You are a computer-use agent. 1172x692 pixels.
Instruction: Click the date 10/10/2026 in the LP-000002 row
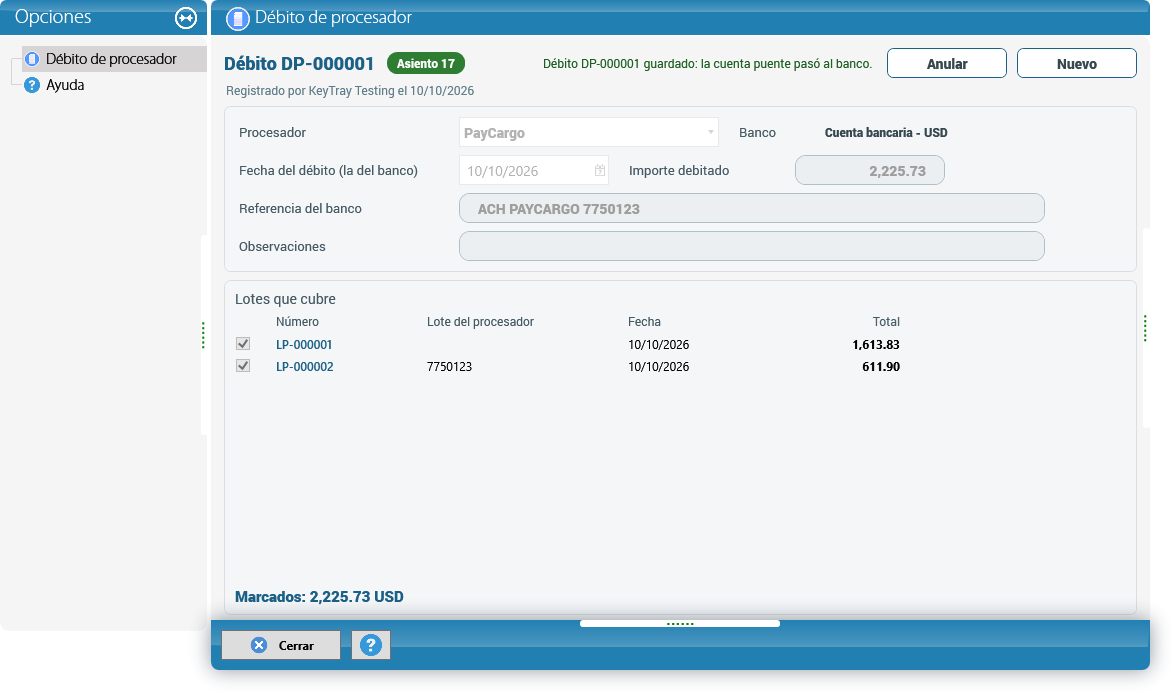(x=659, y=367)
